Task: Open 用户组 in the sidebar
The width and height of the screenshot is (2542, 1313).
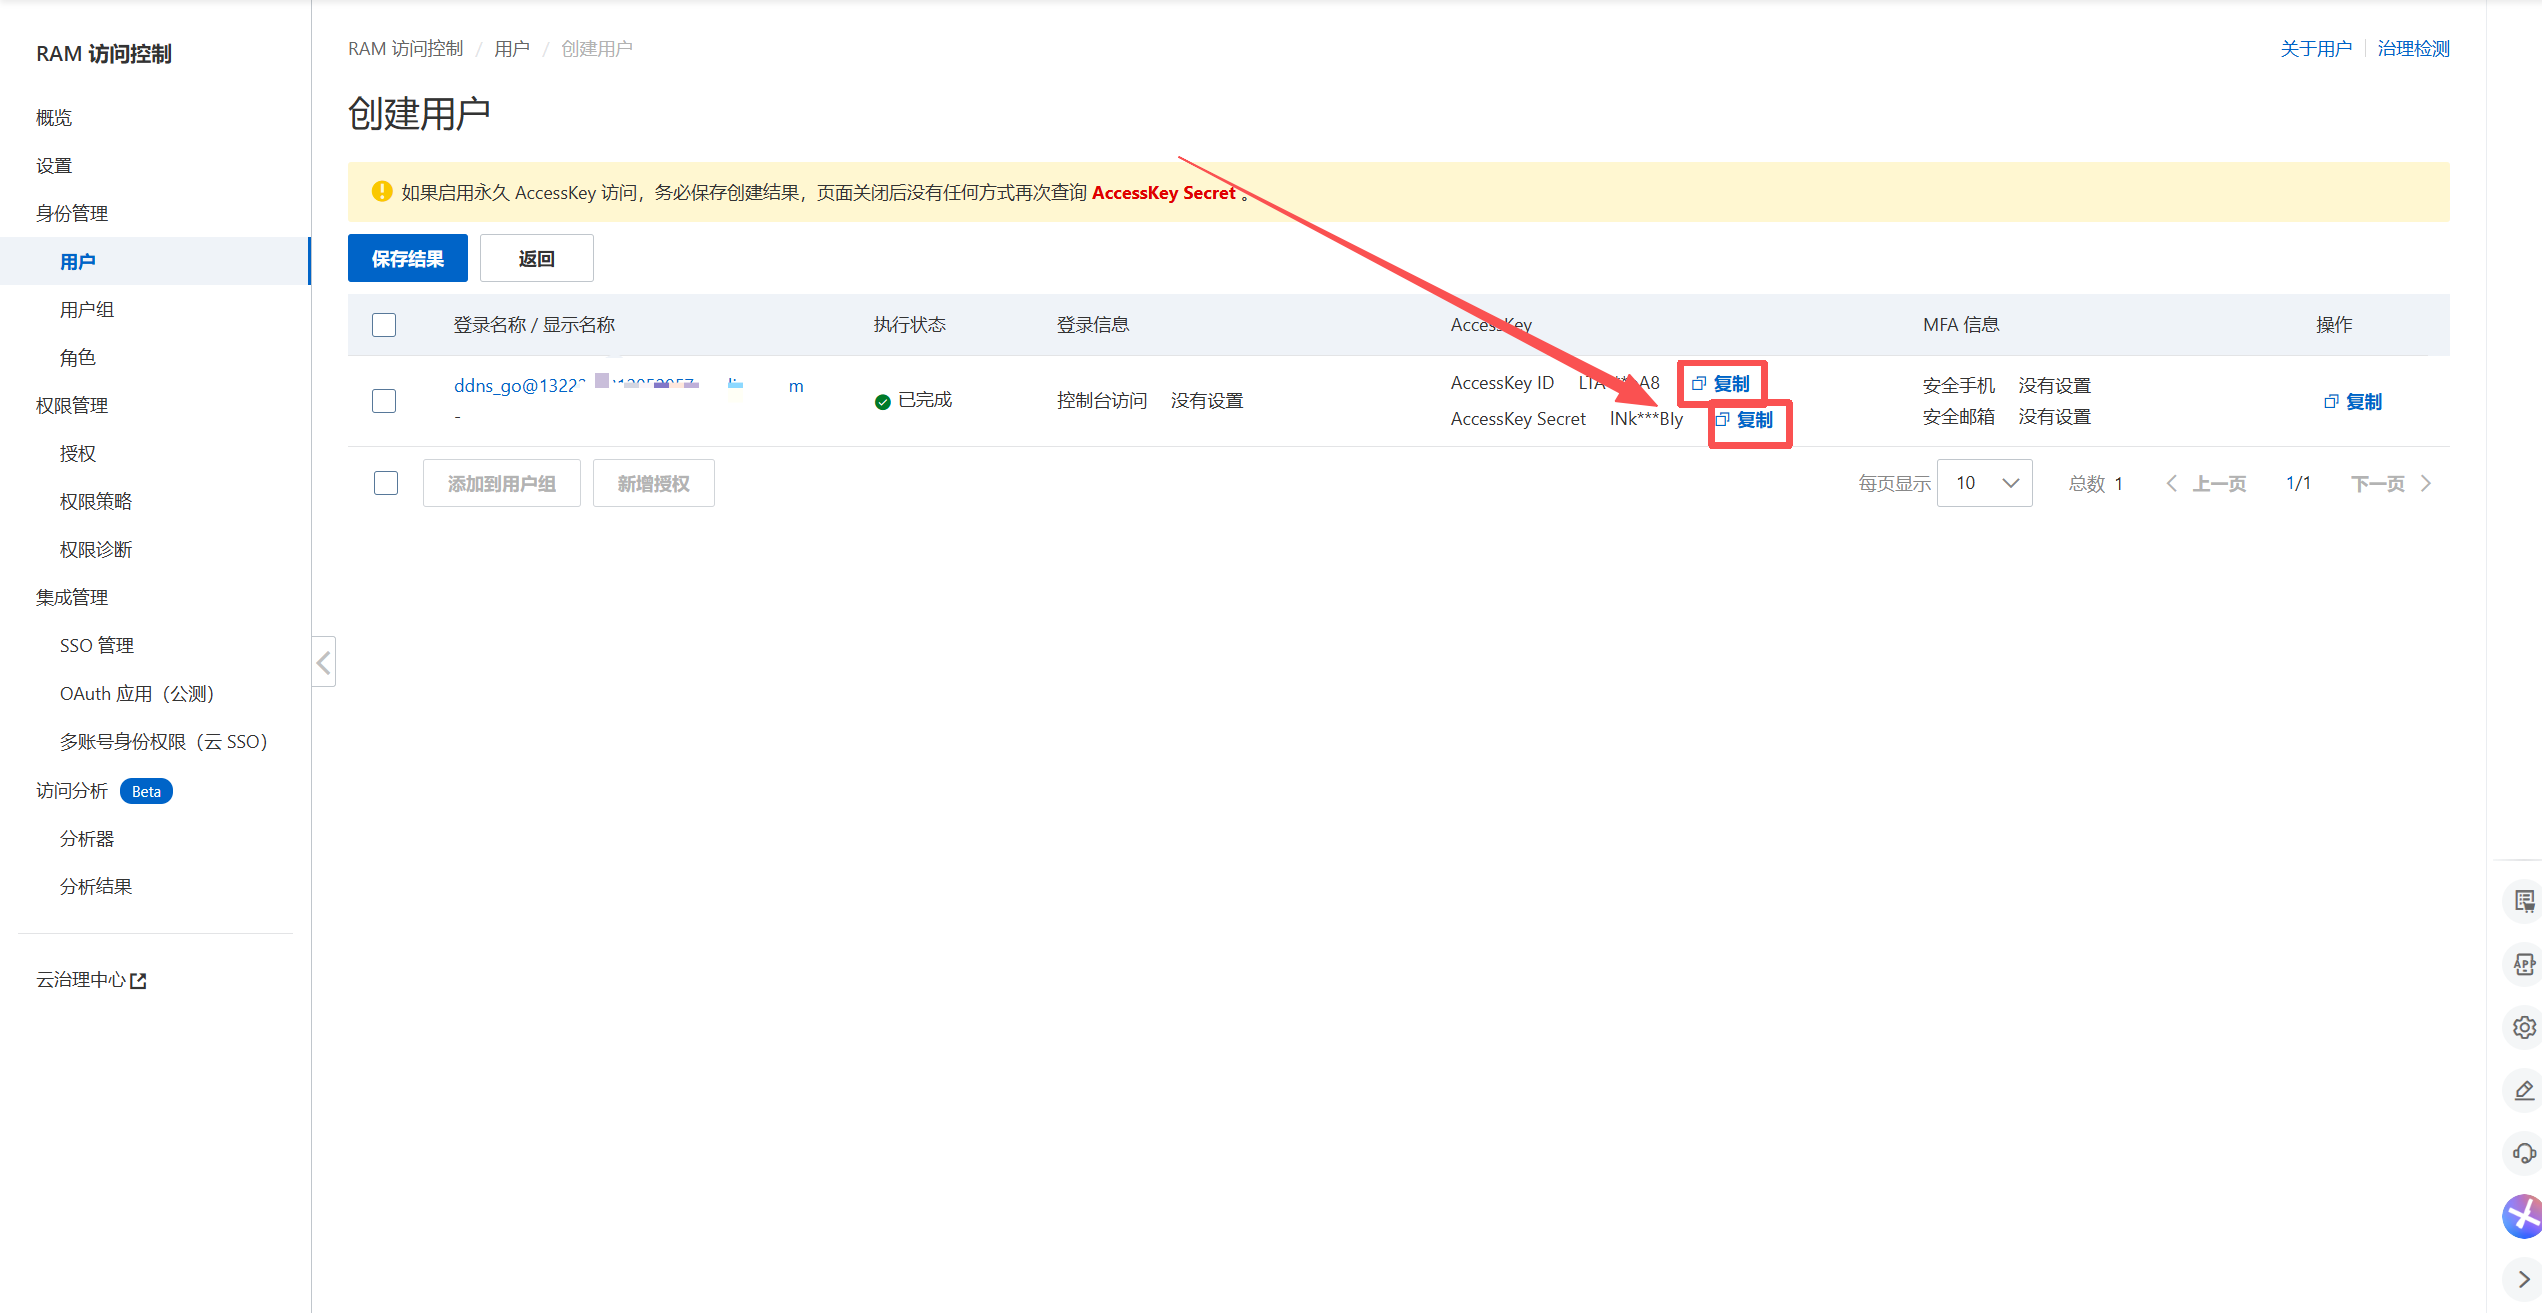Action: (x=87, y=310)
